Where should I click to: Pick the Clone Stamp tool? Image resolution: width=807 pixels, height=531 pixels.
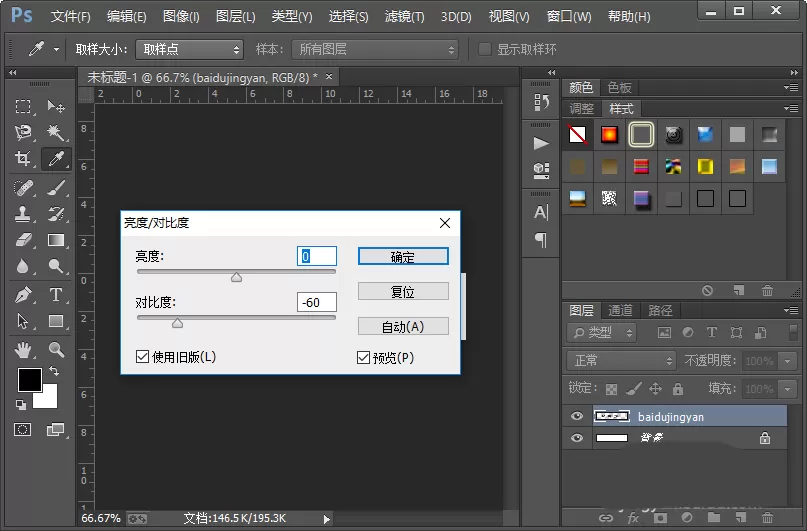23,214
